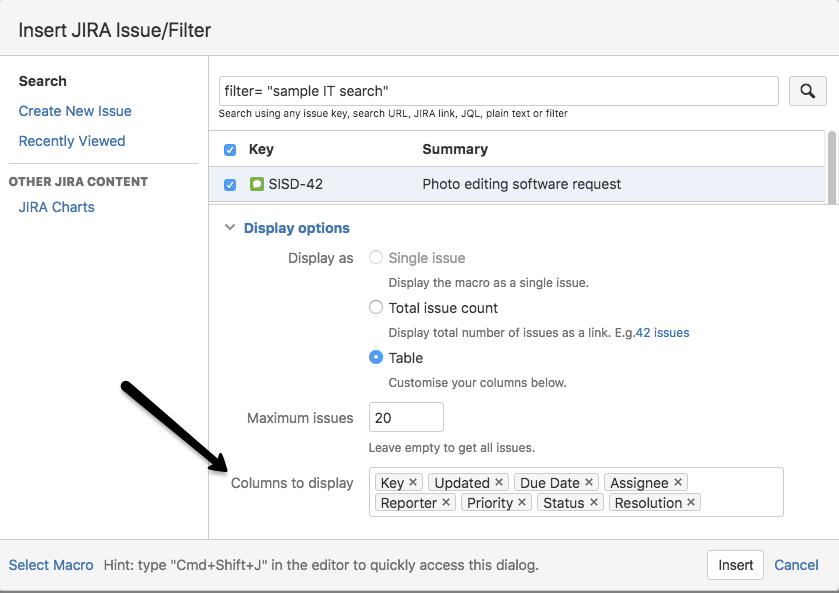Open JIRA Charts in sidebar
The height and width of the screenshot is (593, 839).
pos(57,207)
